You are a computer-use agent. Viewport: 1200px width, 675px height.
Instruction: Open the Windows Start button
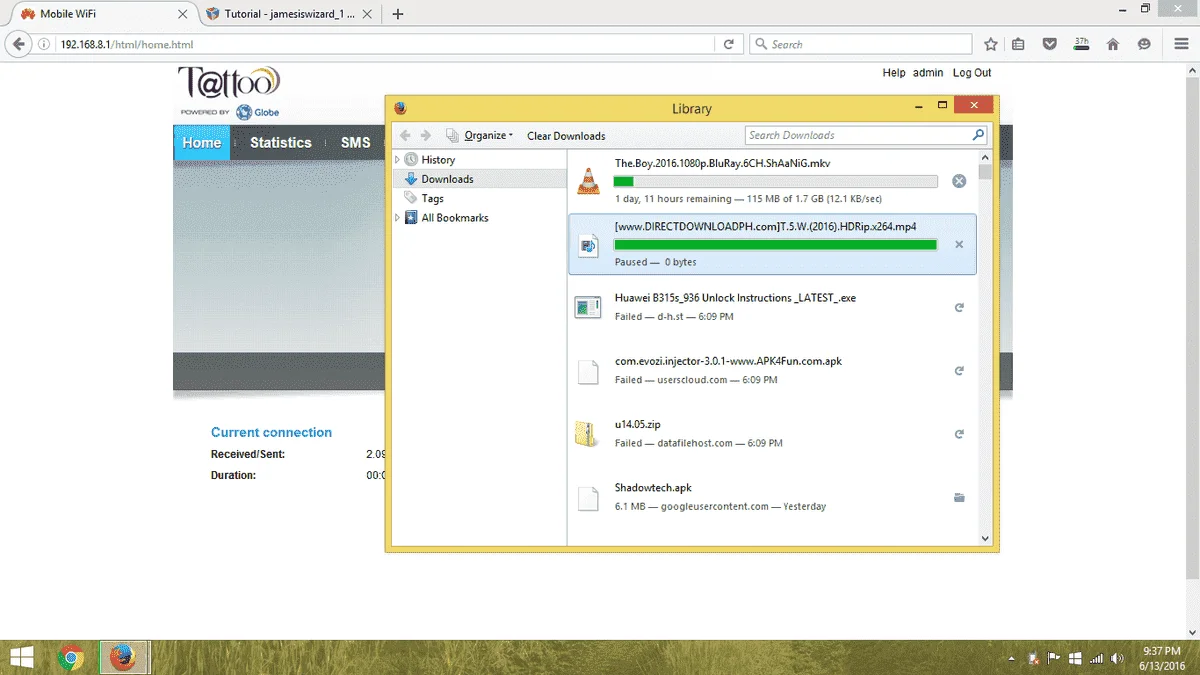click(x=21, y=657)
